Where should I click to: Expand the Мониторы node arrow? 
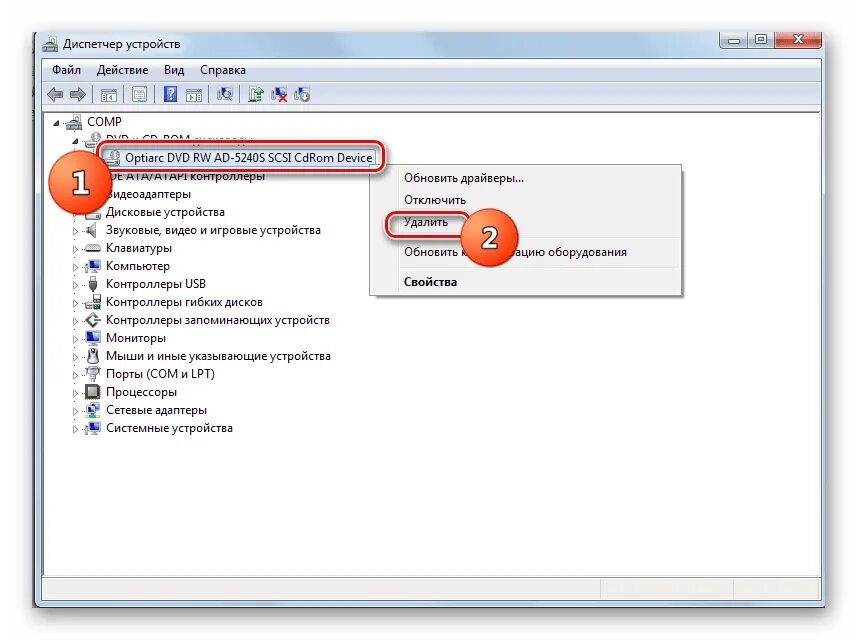[x=75, y=339]
